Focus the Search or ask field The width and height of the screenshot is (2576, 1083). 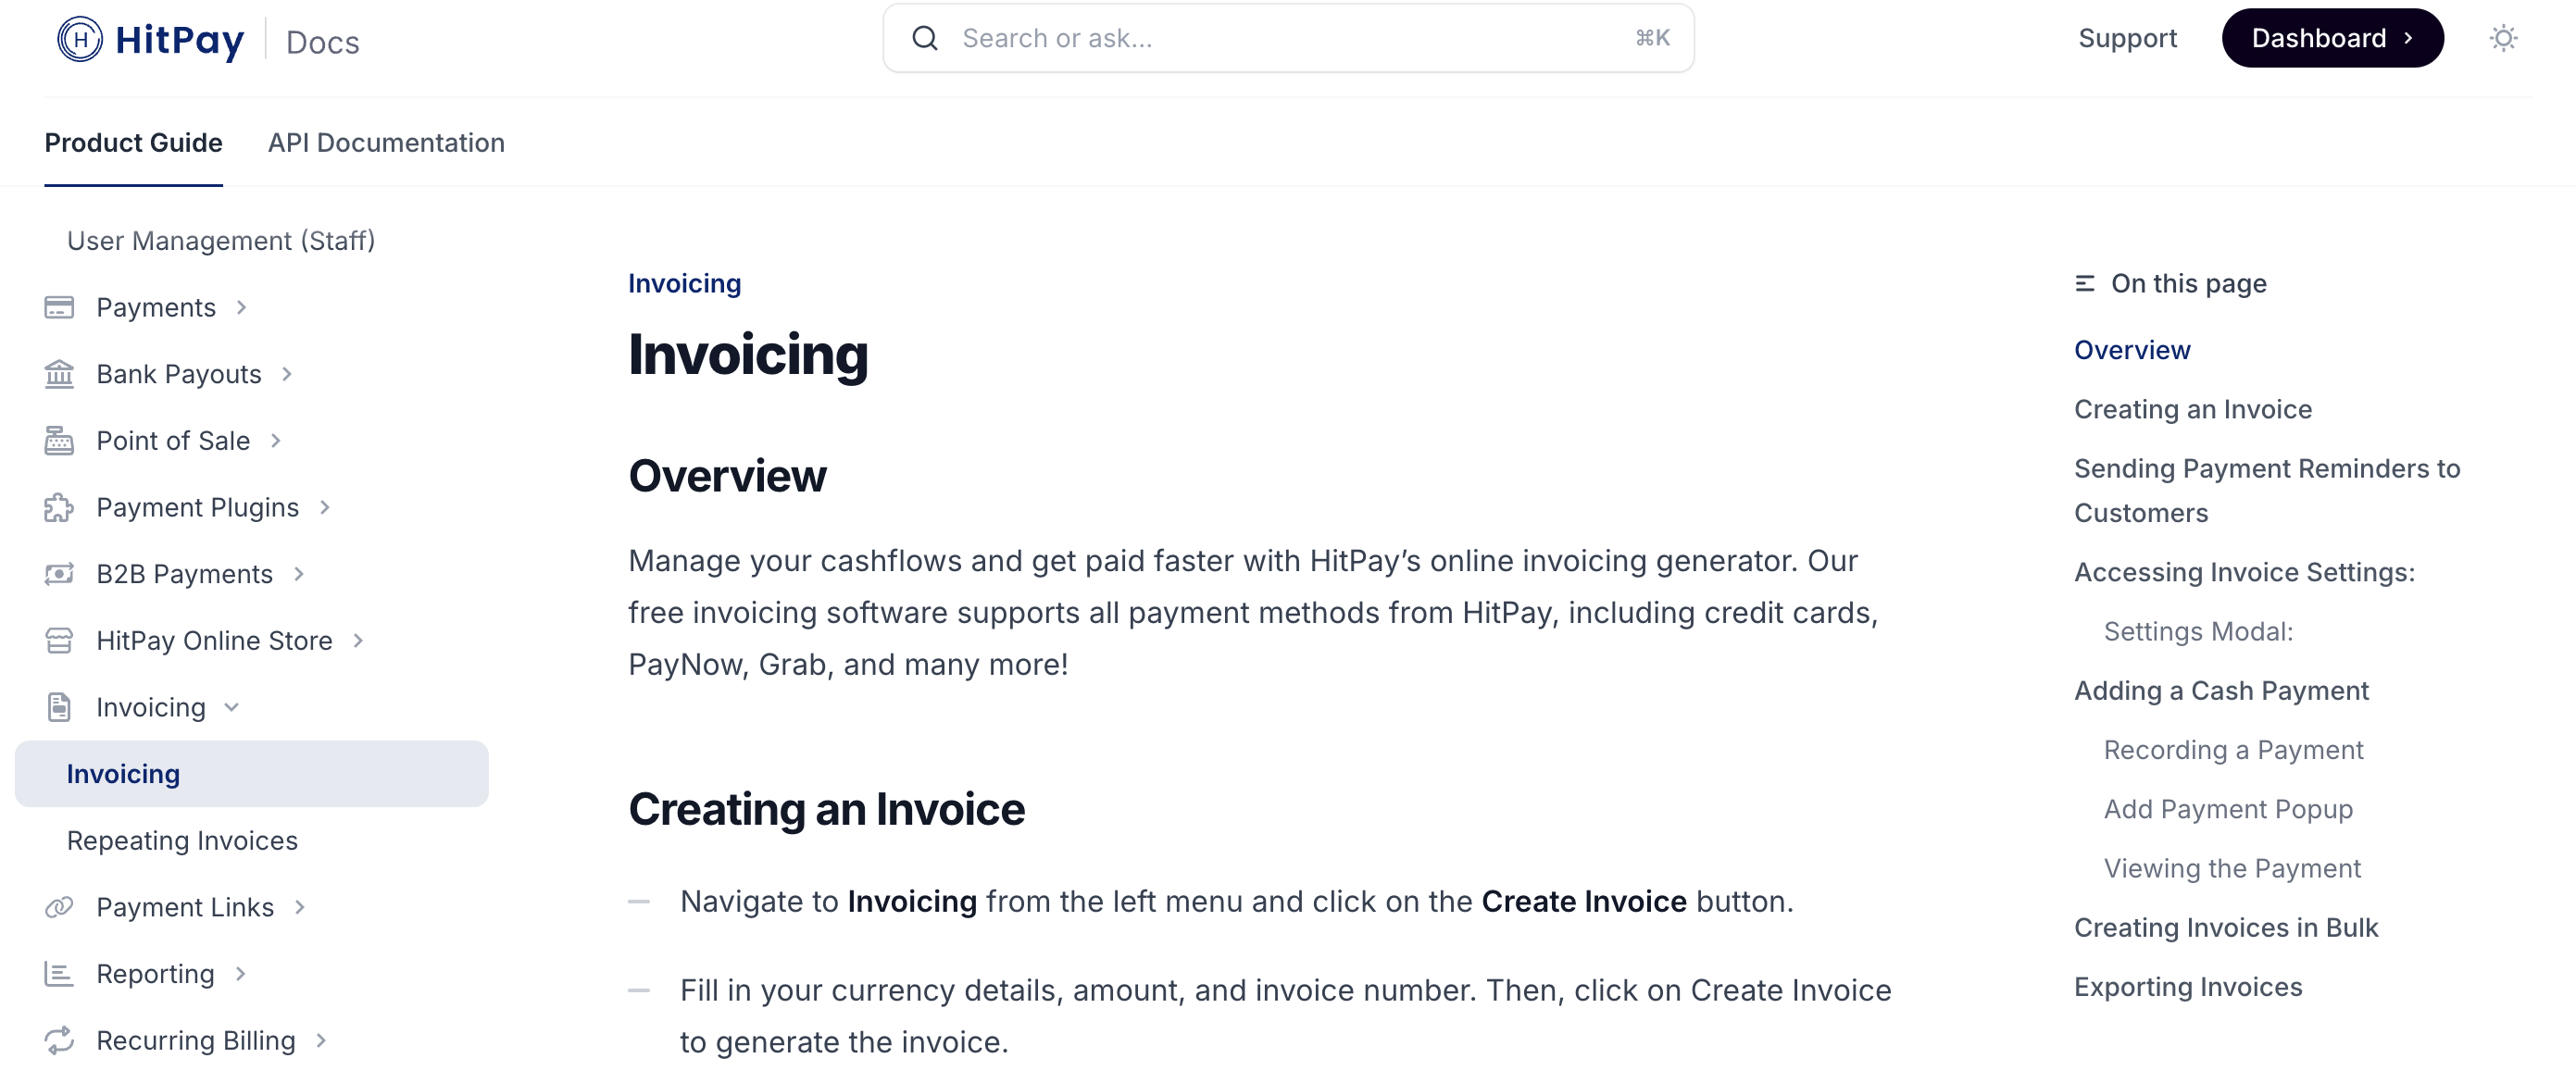[1288, 38]
